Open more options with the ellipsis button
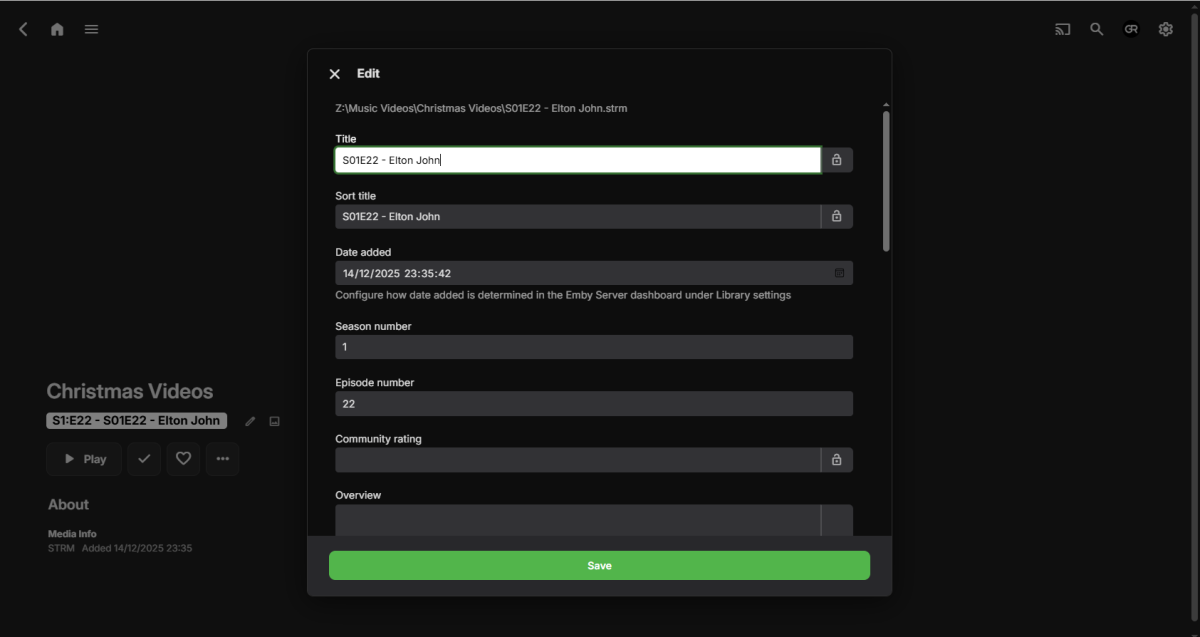1200x637 pixels. pos(222,459)
